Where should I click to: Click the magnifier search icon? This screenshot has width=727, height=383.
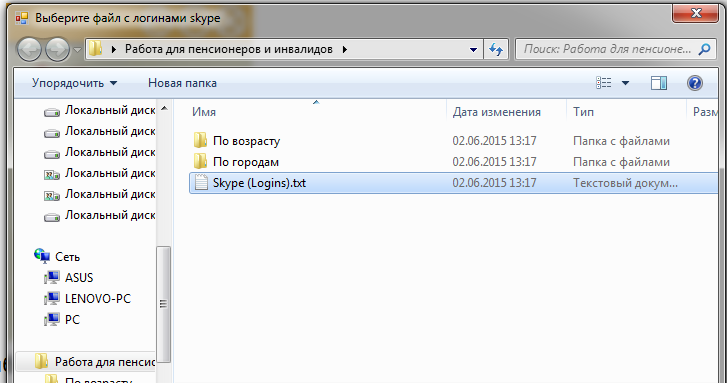click(x=704, y=49)
